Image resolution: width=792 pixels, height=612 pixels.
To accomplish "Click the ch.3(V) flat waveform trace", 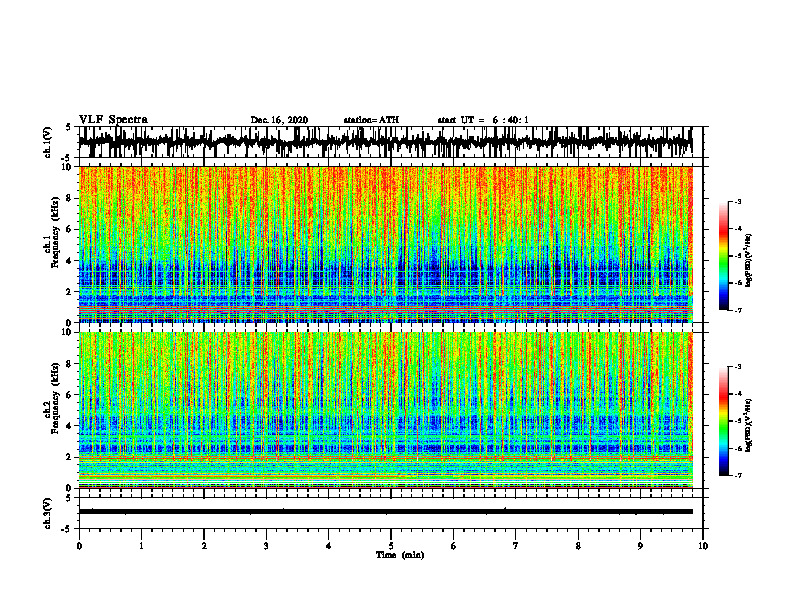I will (x=386, y=512).
